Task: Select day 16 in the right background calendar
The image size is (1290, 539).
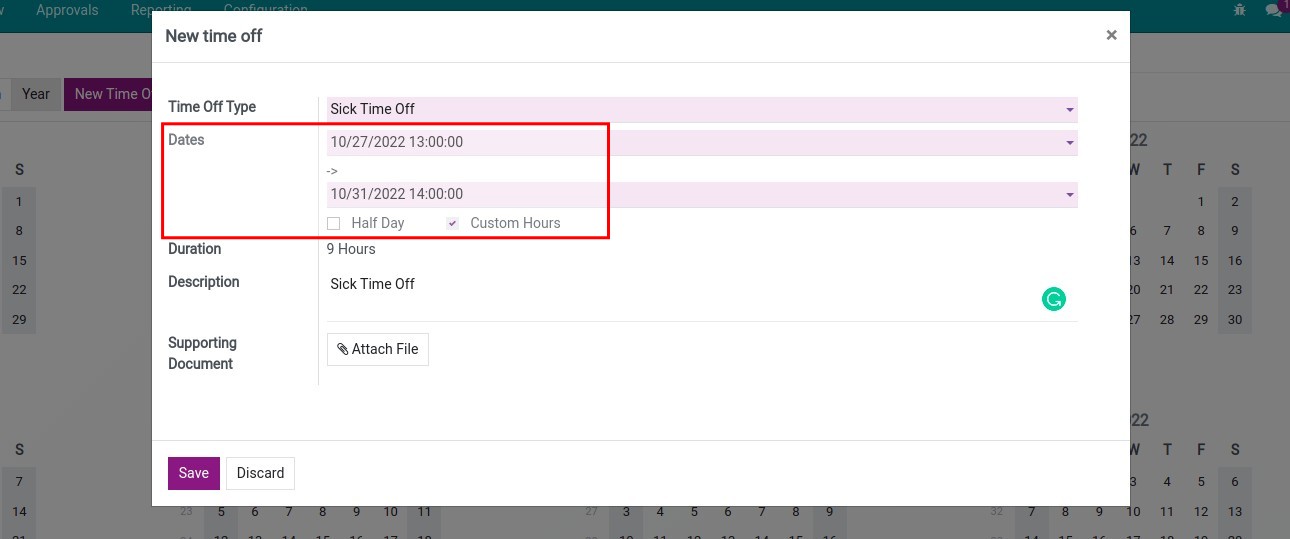Action: tap(1235, 261)
